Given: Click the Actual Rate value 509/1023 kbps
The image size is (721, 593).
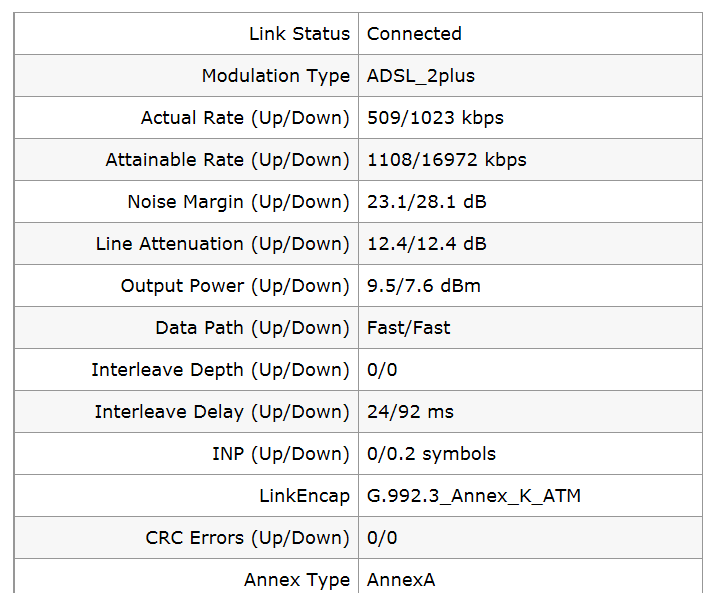Looking at the screenshot, I should coord(435,118).
